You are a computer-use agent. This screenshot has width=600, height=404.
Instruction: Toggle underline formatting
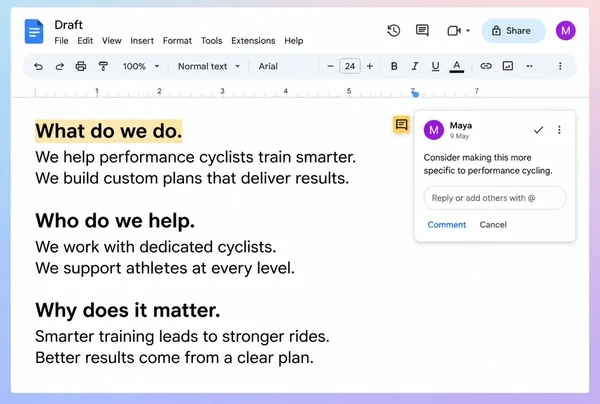coord(435,66)
